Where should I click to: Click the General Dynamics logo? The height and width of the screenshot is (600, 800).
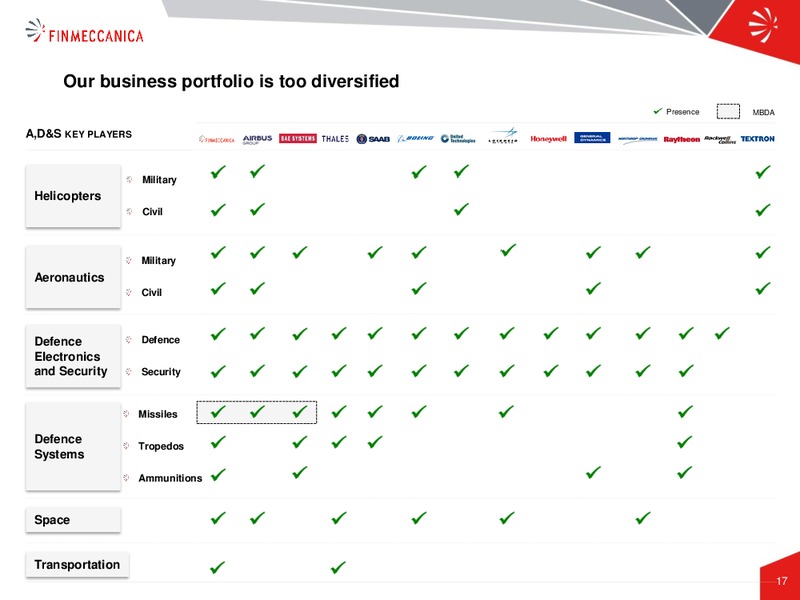pos(592,138)
